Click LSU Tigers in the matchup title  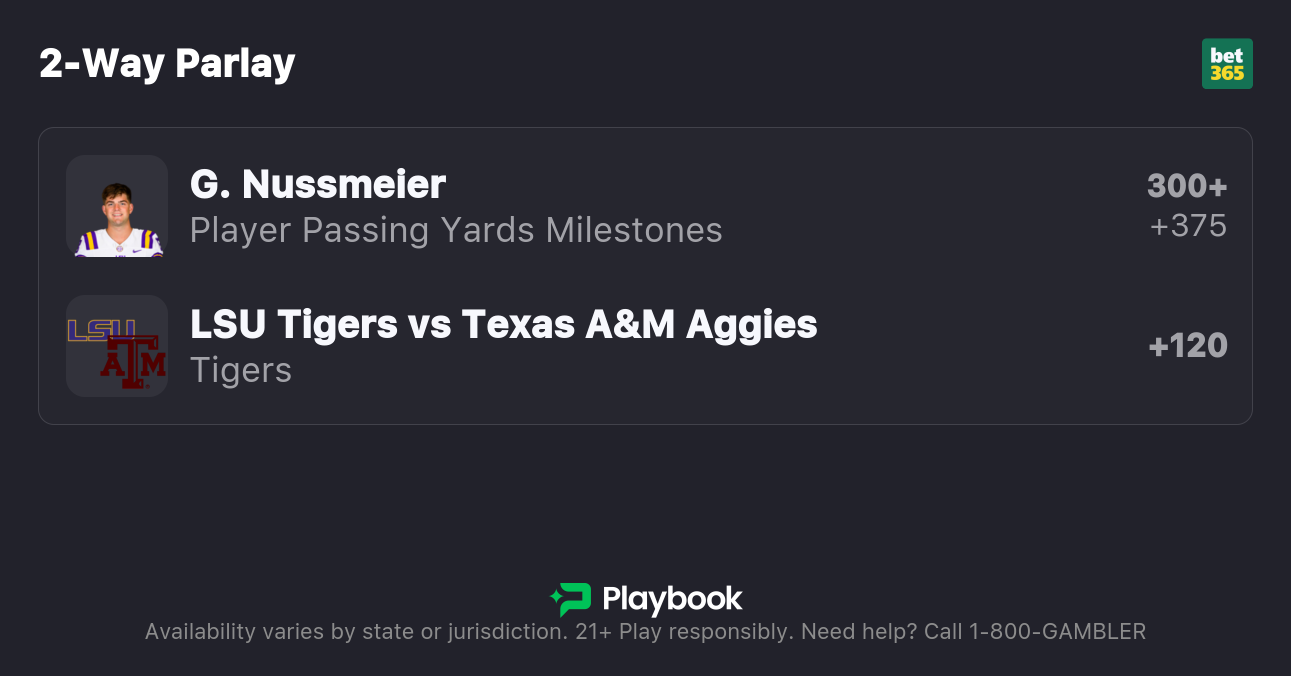[x=294, y=324]
